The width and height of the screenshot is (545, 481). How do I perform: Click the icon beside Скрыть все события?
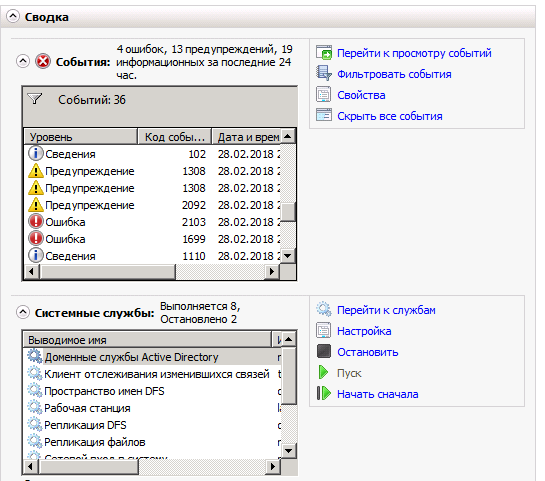coord(324,115)
